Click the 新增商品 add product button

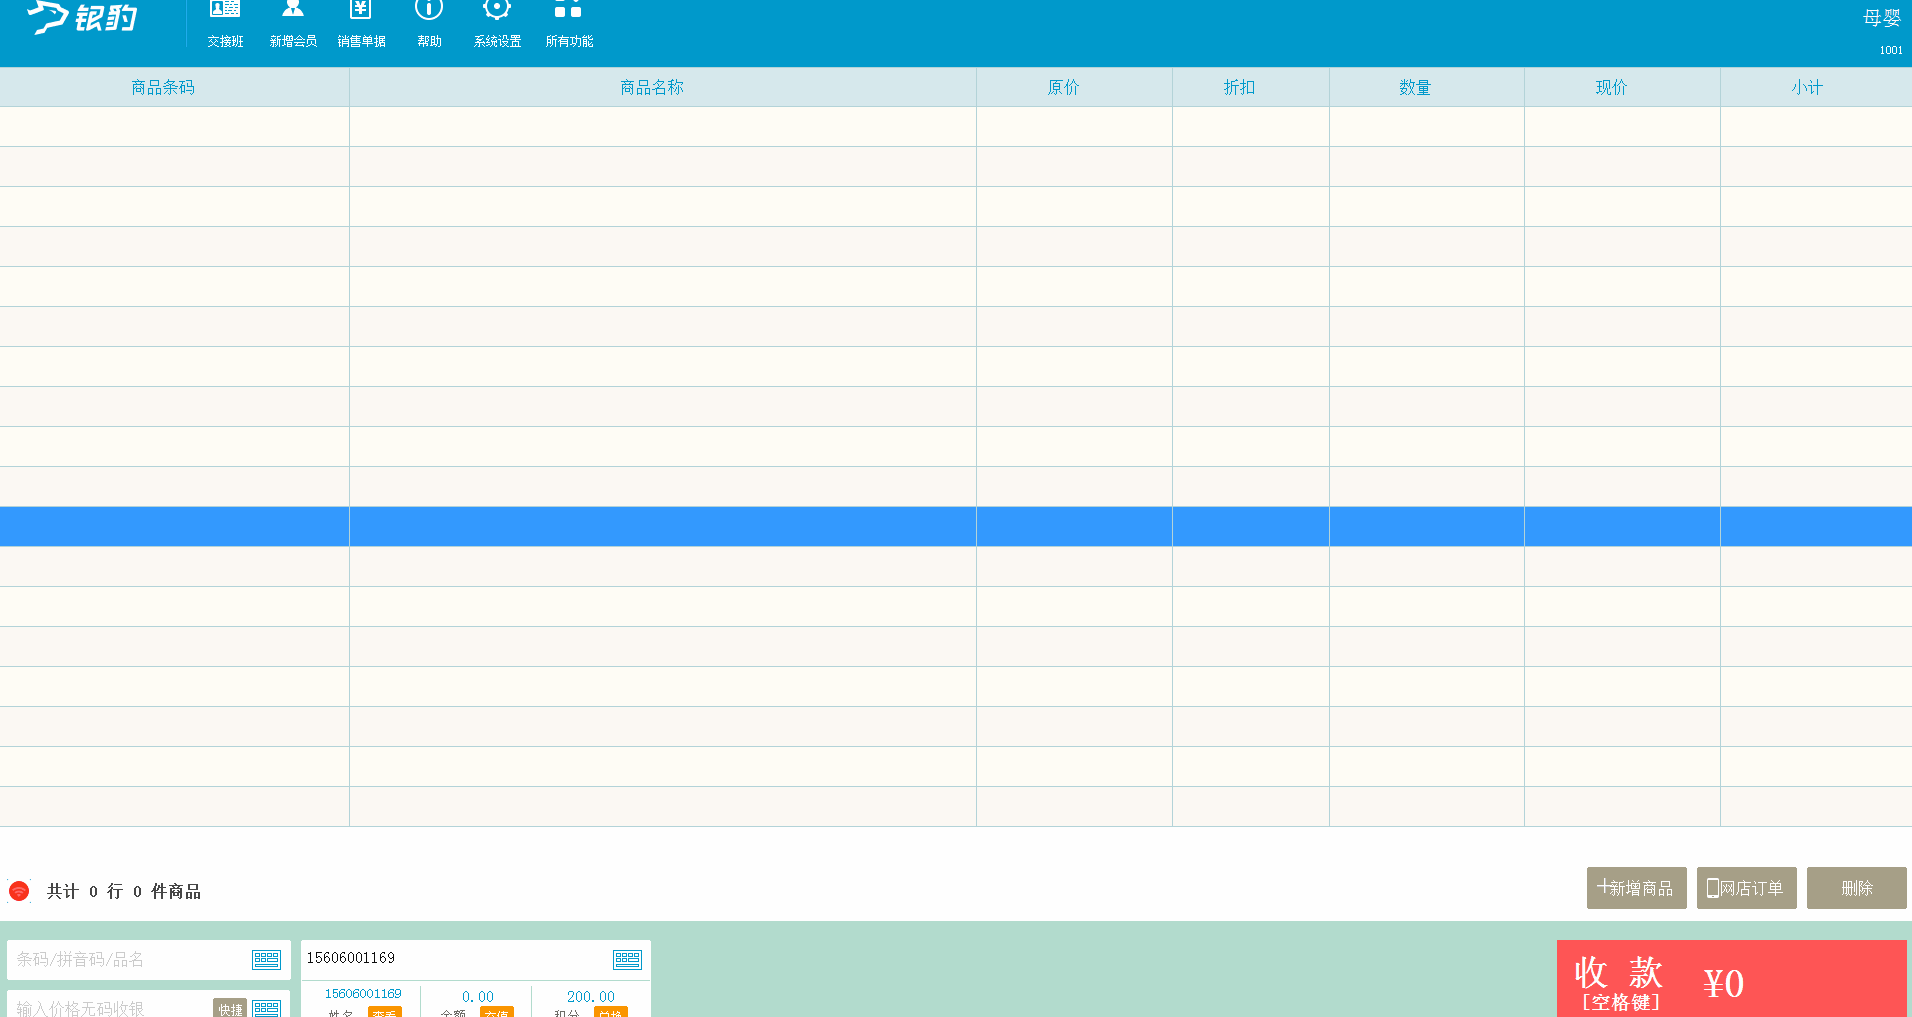[1636, 888]
